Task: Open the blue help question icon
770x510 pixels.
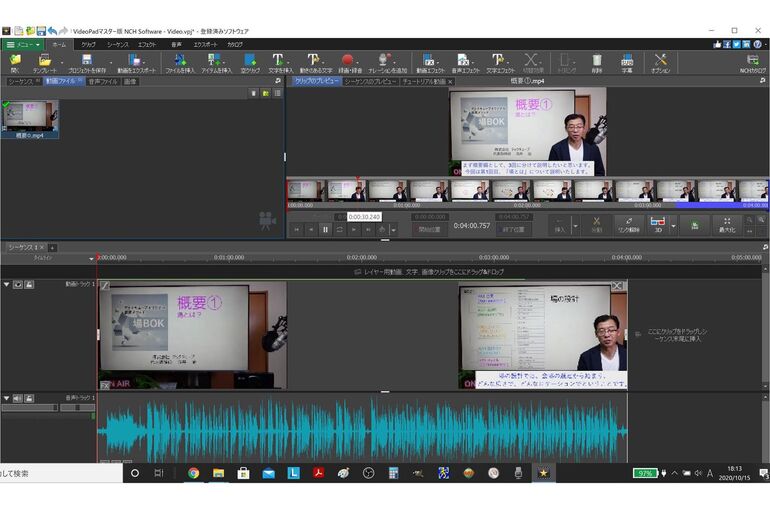Action: tap(757, 44)
